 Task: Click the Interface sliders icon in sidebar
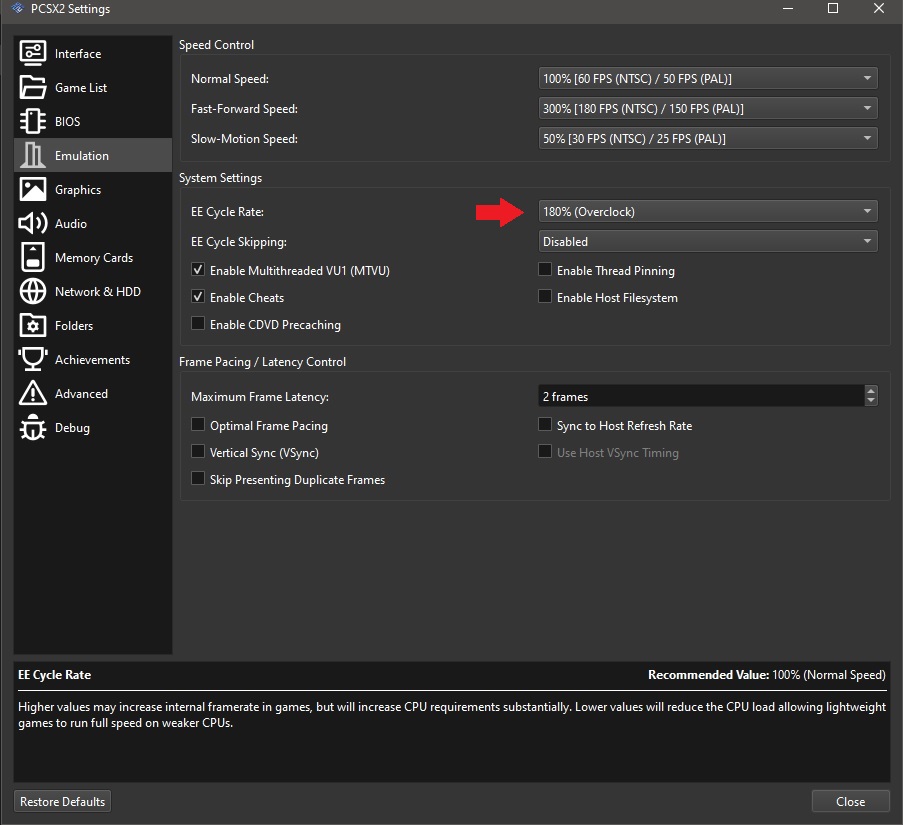[x=33, y=53]
